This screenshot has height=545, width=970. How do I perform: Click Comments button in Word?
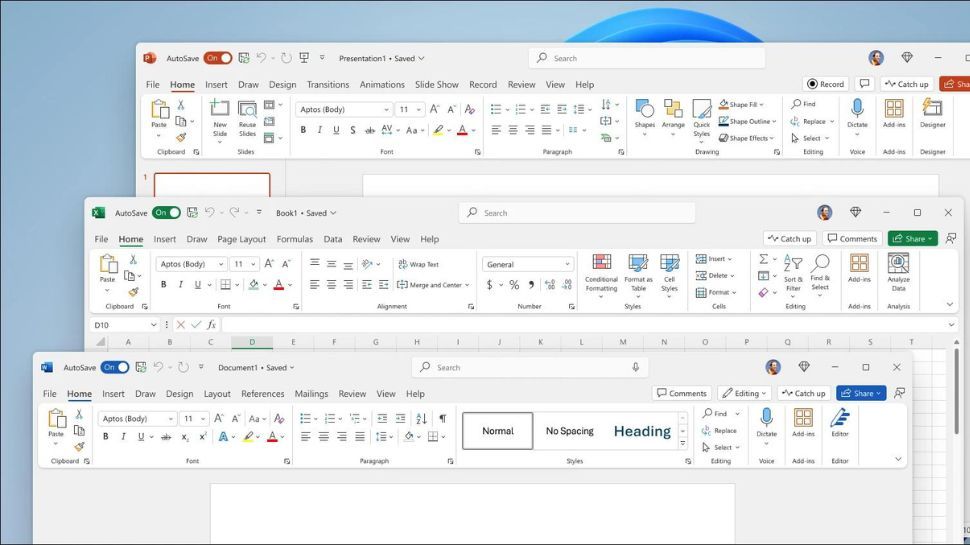coord(682,393)
